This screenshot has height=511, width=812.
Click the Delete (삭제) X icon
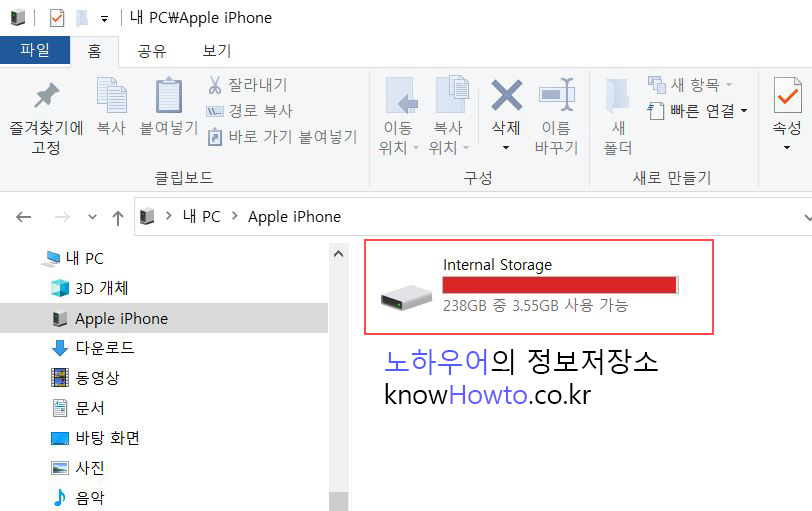point(506,95)
